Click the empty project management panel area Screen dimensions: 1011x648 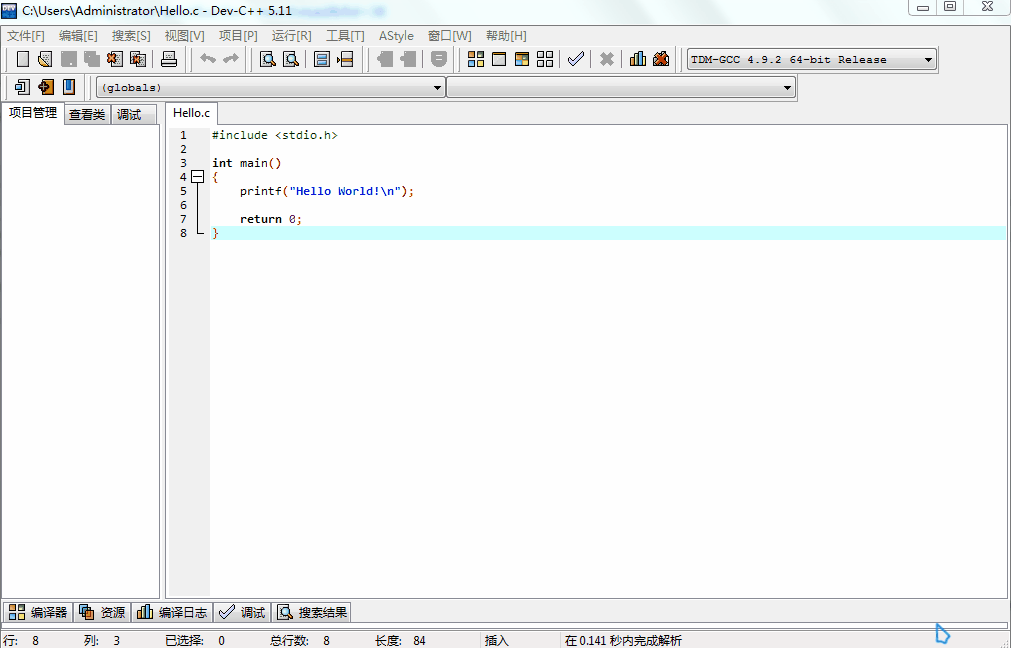click(81, 361)
